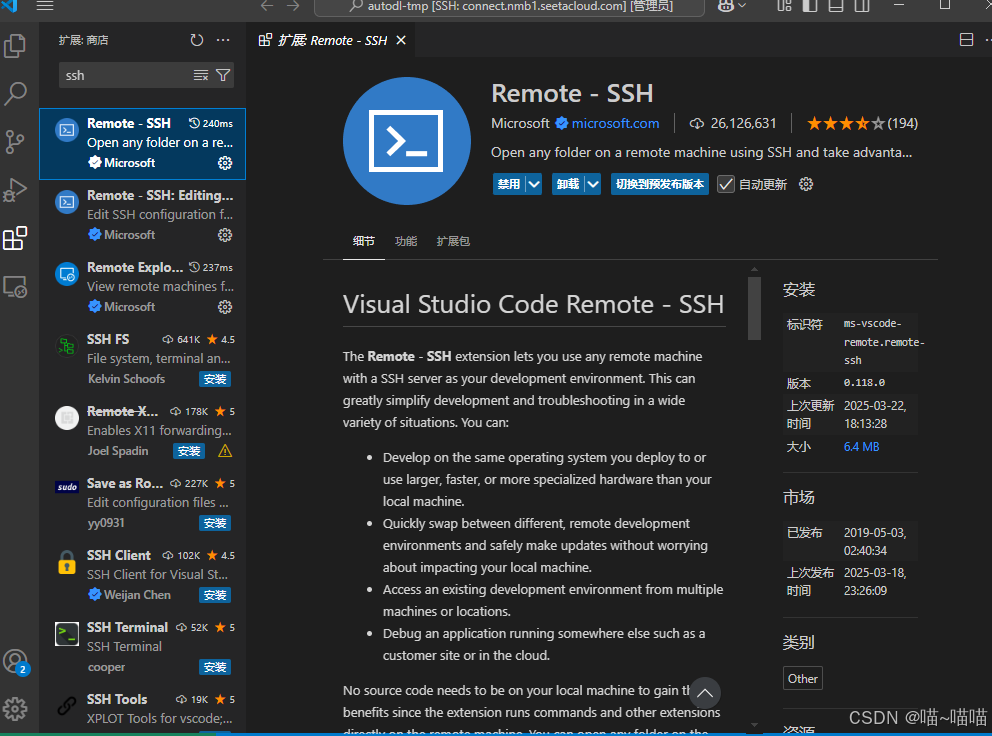
Task: Open the Extensions view icon
Action: 15,238
